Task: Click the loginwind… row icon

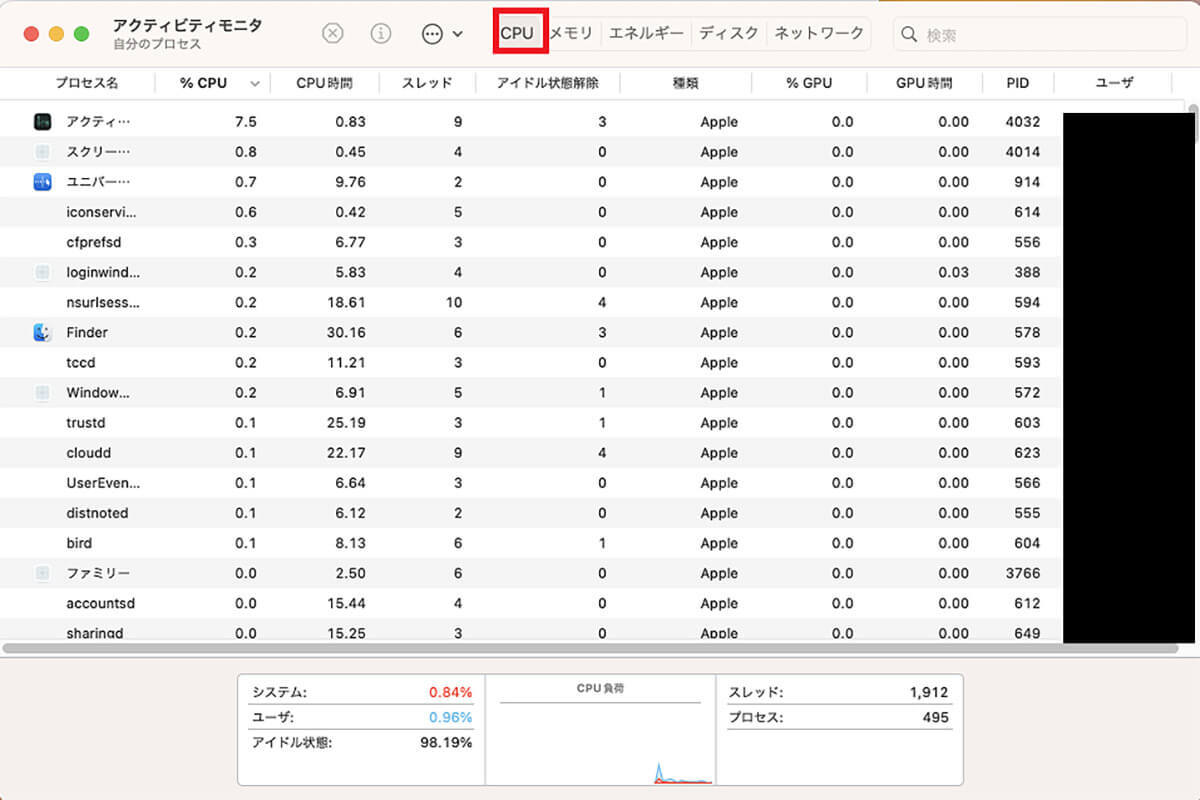Action: pyautogui.click(x=42, y=272)
